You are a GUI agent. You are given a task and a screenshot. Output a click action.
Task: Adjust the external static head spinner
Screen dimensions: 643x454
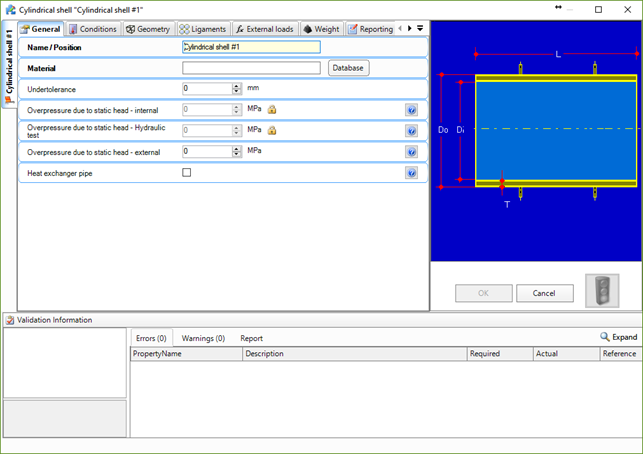(x=237, y=151)
